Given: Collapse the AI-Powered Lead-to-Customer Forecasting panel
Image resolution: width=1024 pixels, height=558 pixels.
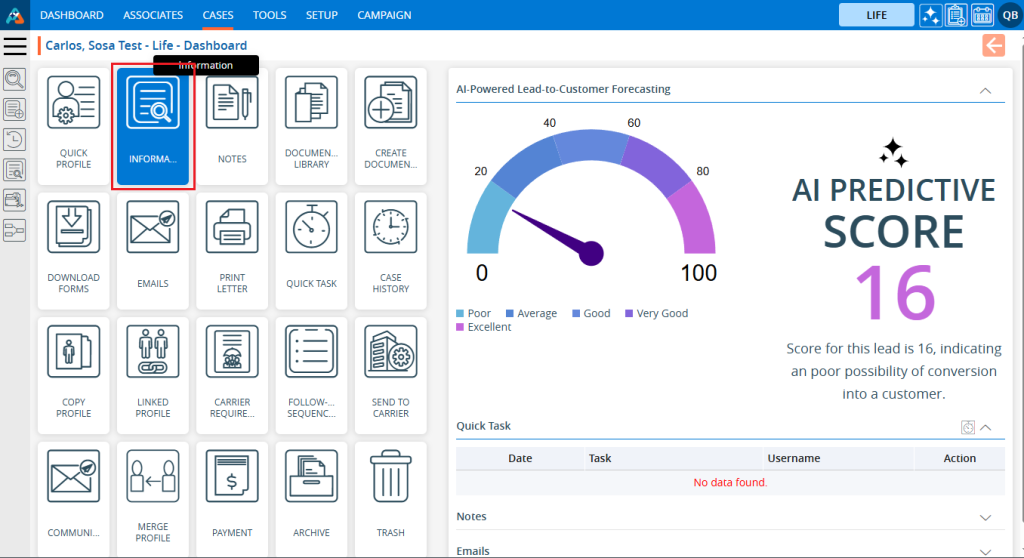Looking at the screenshot, I should point(985,90).
